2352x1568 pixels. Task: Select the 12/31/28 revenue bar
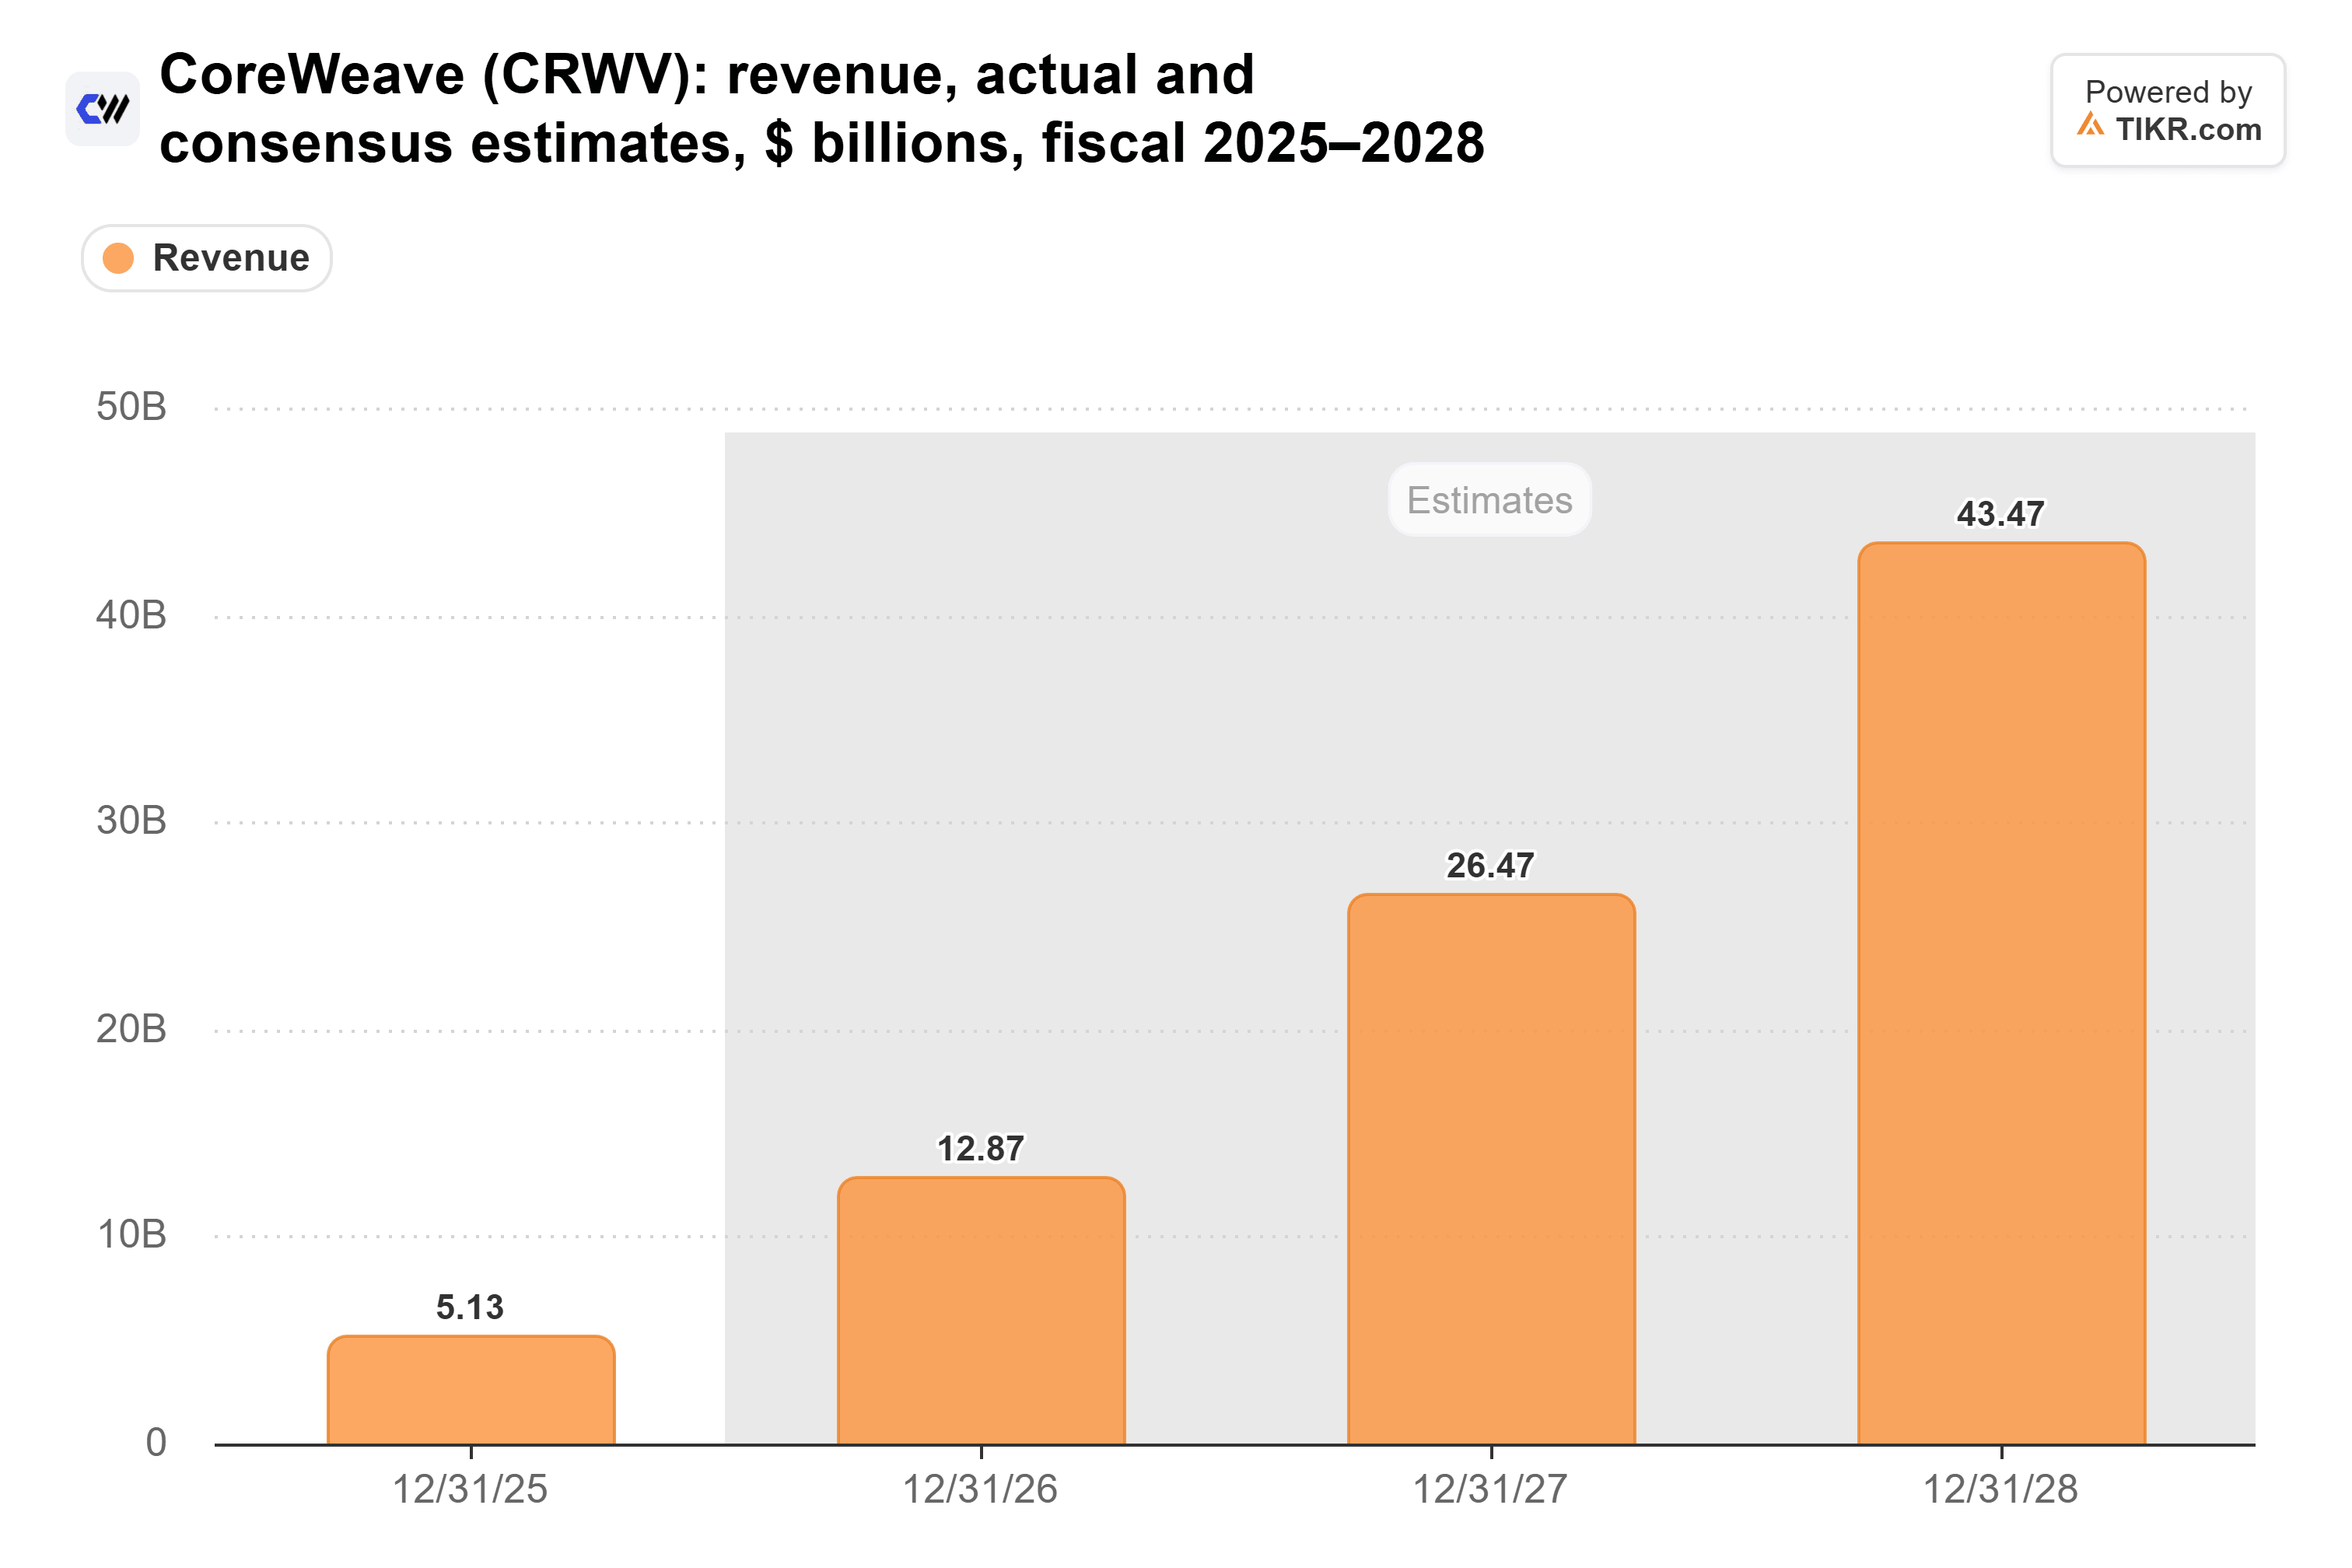pyautogui.click(x=2002, y=994)
